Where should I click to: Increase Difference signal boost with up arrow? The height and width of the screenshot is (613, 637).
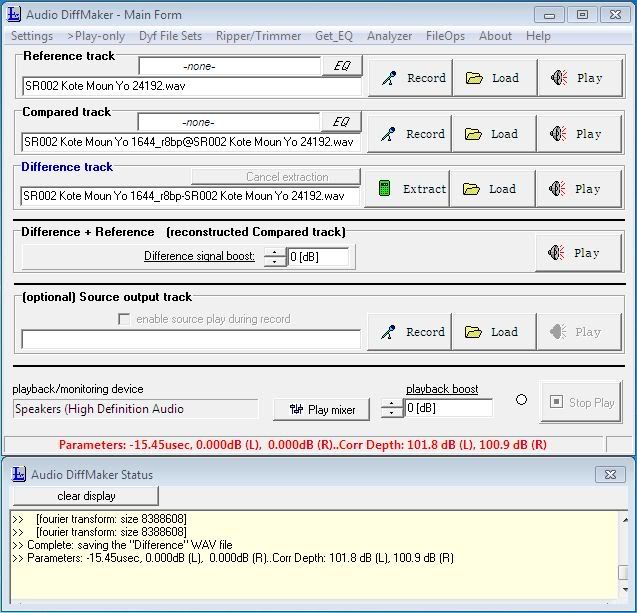tap(275, 252)
